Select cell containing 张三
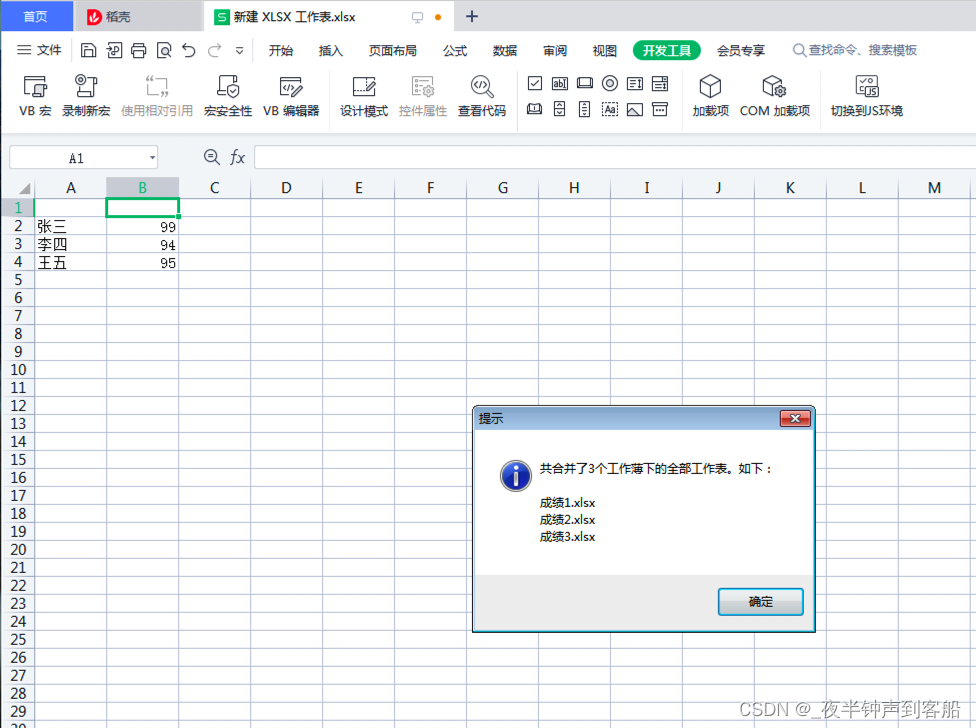 70,226
